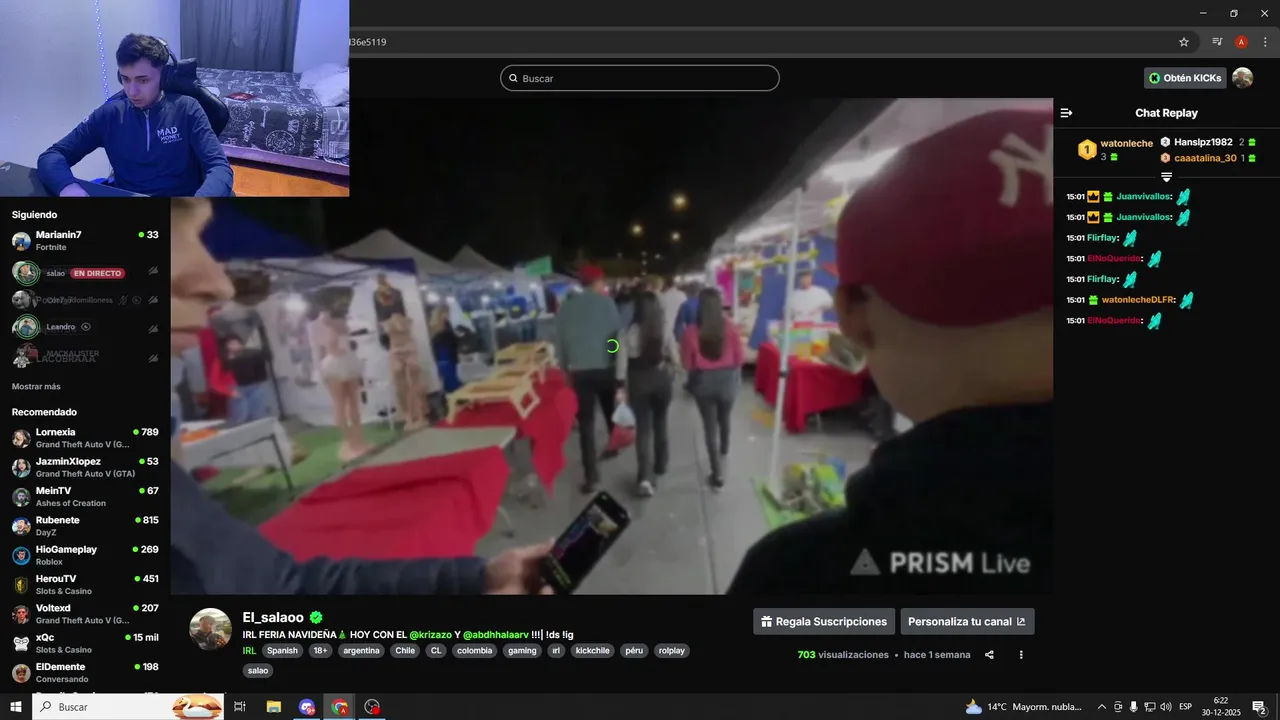Open Hansipz1982 leaderboard entry

[1207, 142]
